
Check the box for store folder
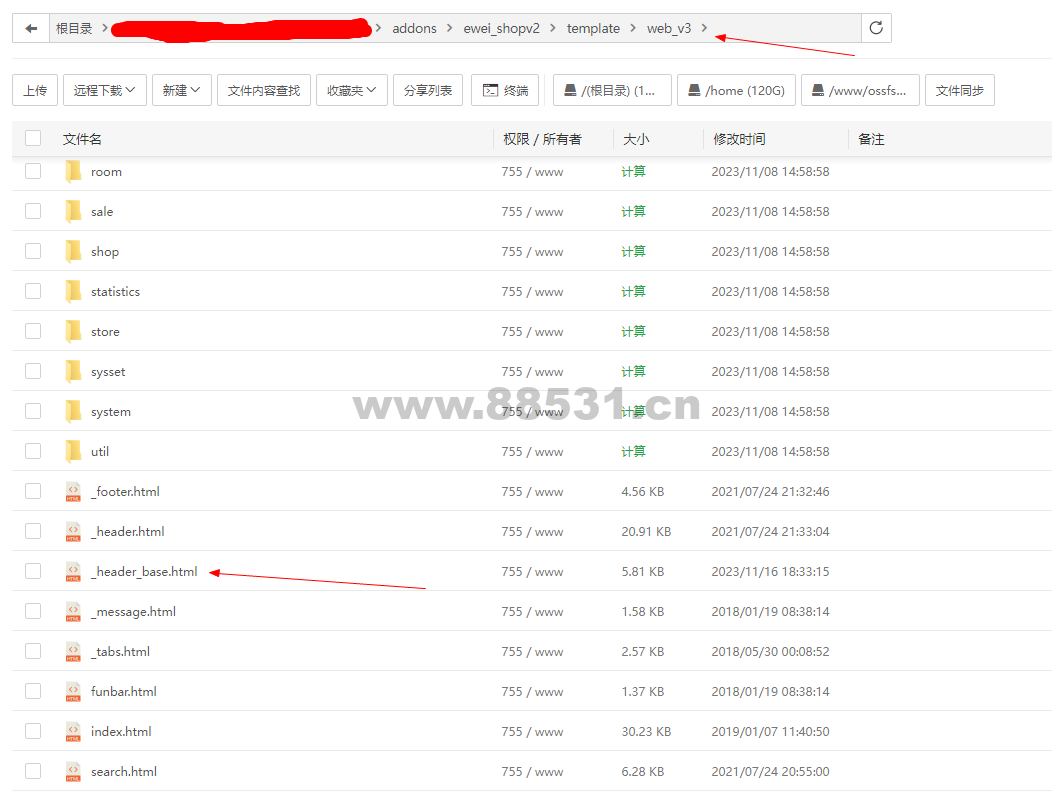click(33, 331)
